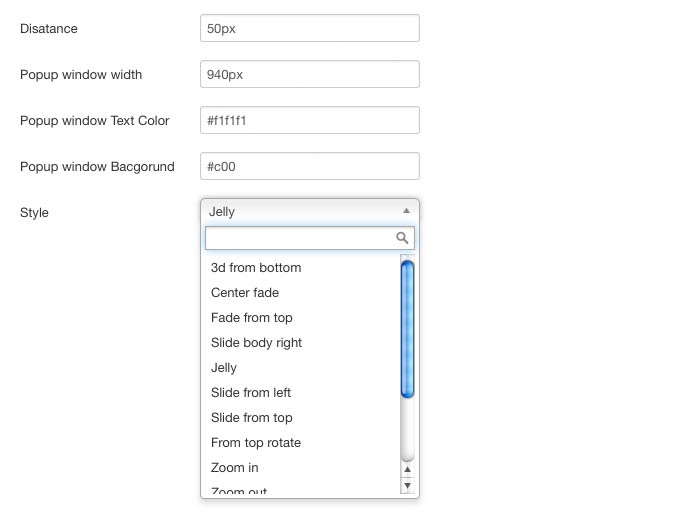Select "From top rotate" option
Image resolution: width=700 pixels, height=525 pixels.
pyautogui.click(x=256, y=443)
